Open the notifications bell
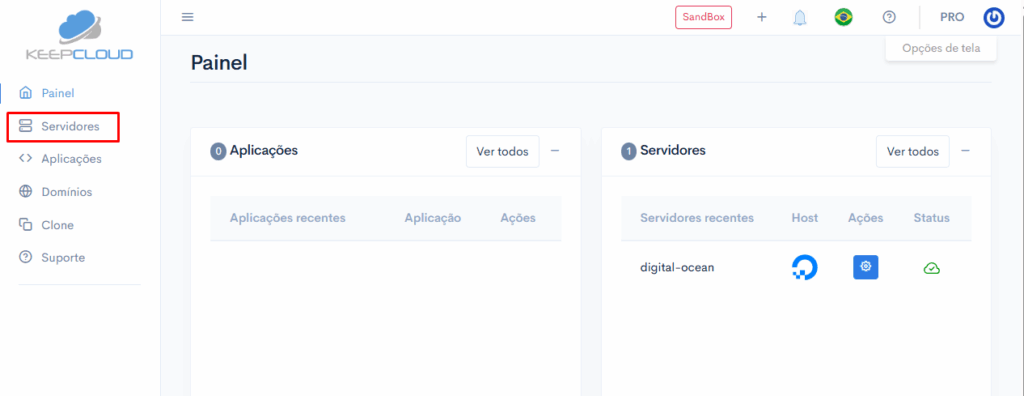1024x396 pixels. tap(800, 18)
